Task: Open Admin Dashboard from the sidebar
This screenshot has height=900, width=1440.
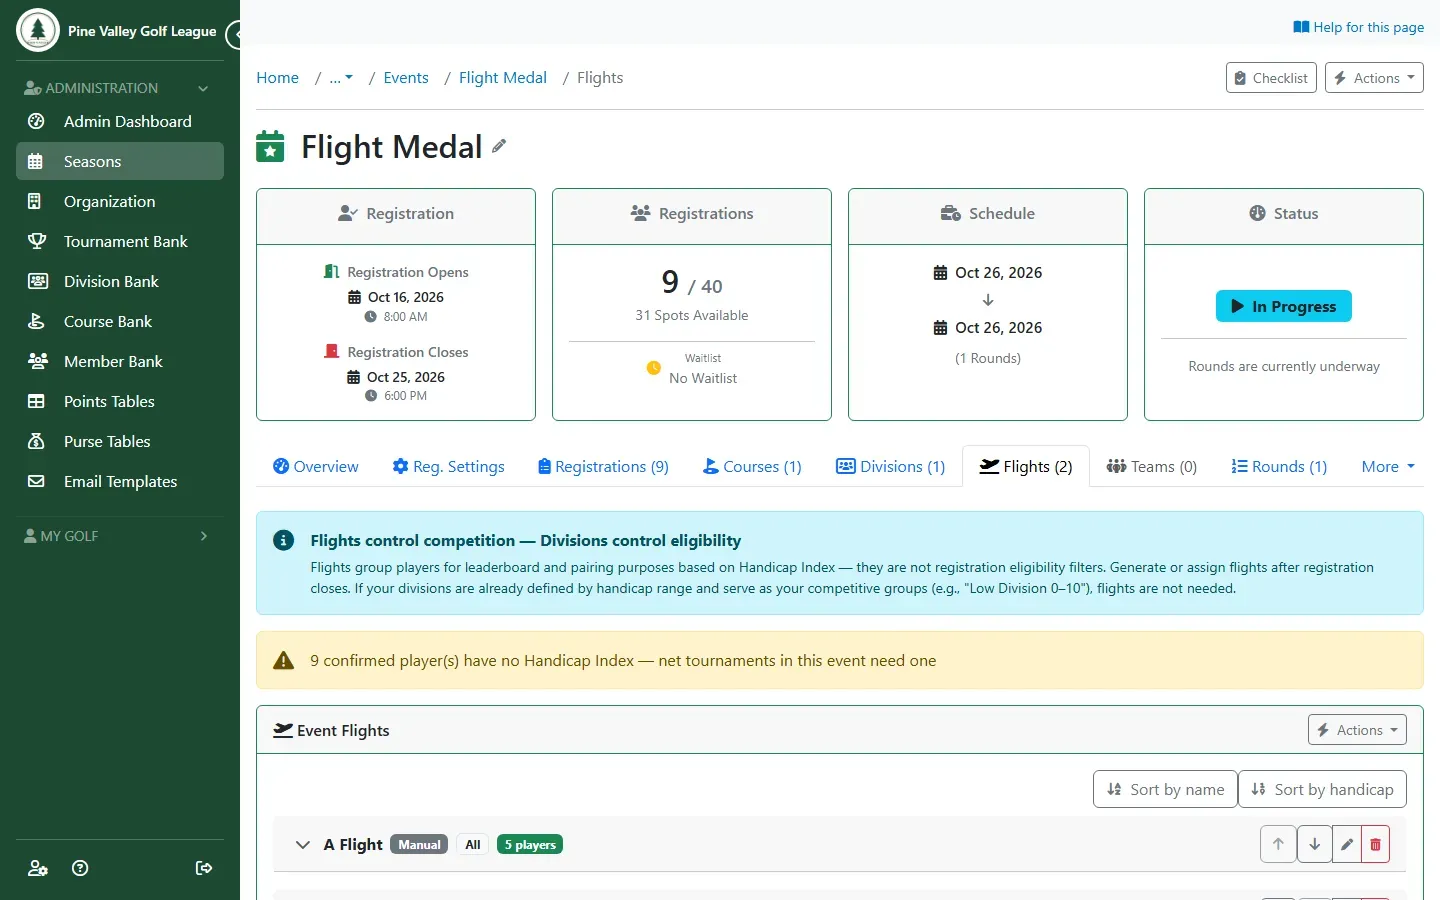Action: coord(120,121)
